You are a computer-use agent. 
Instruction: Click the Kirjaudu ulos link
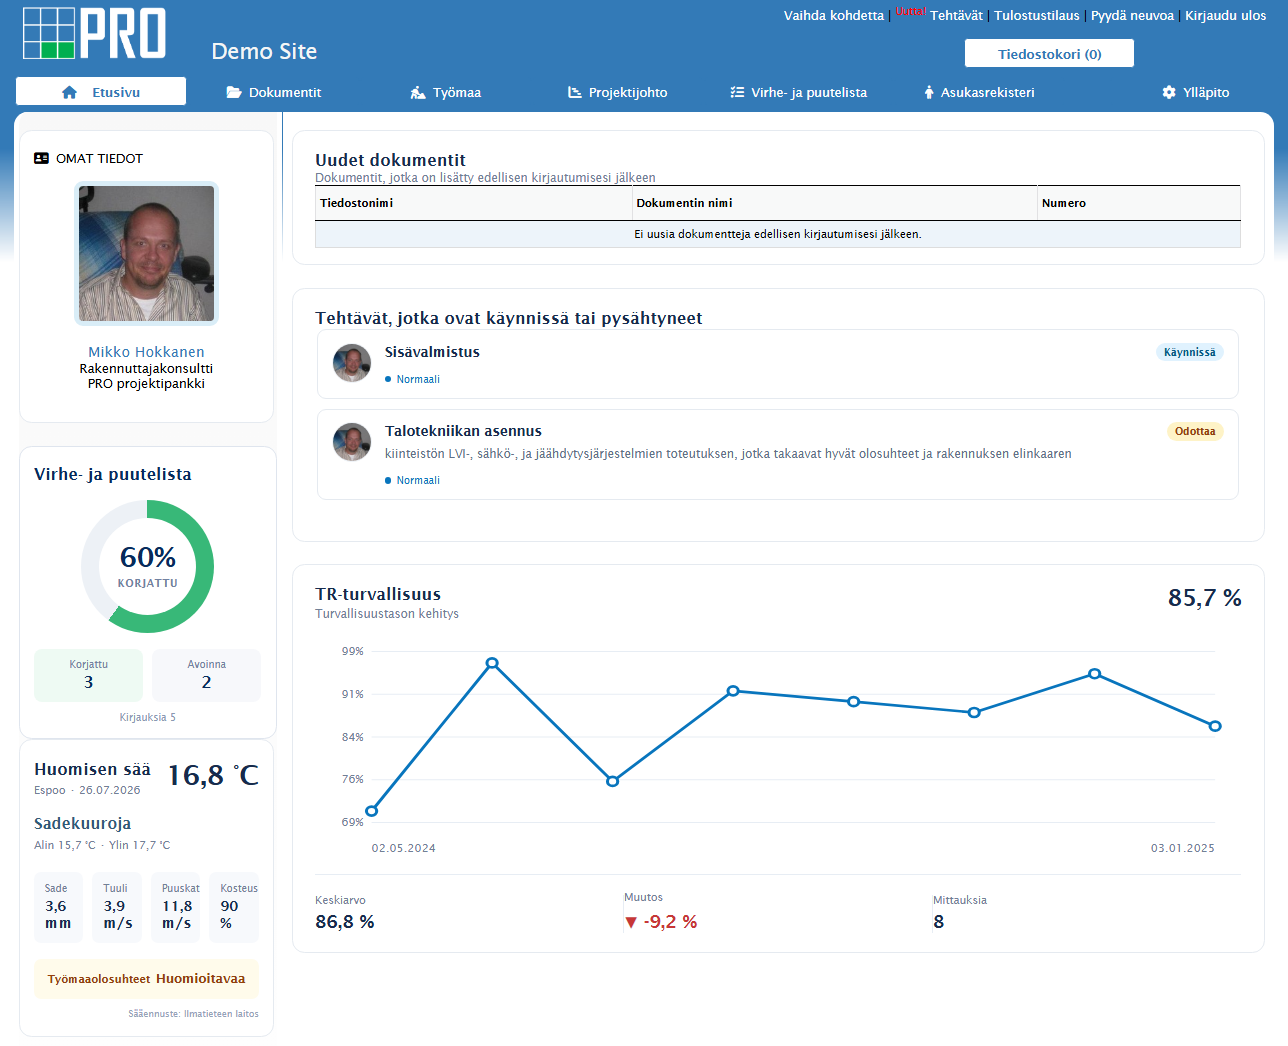(1225, 15)
